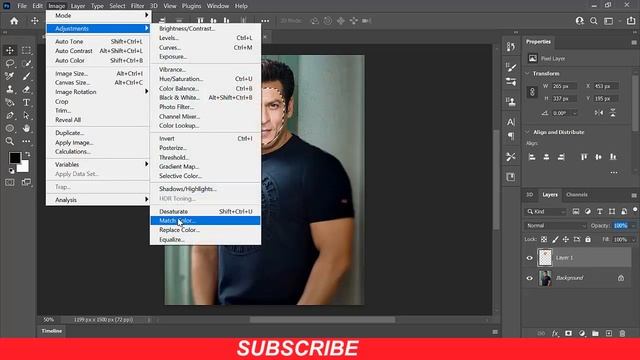
Task: Select the Hand tool
Action: coord(26,128)
